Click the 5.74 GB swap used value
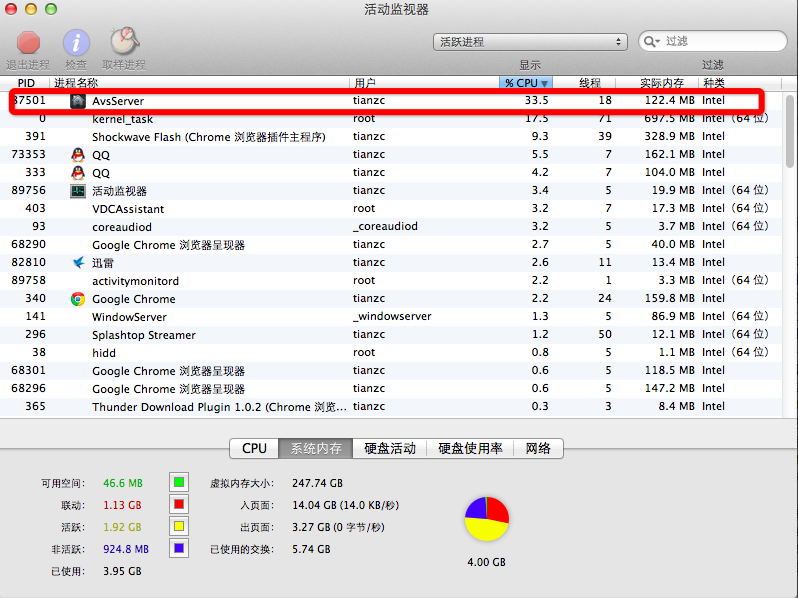 311,549
